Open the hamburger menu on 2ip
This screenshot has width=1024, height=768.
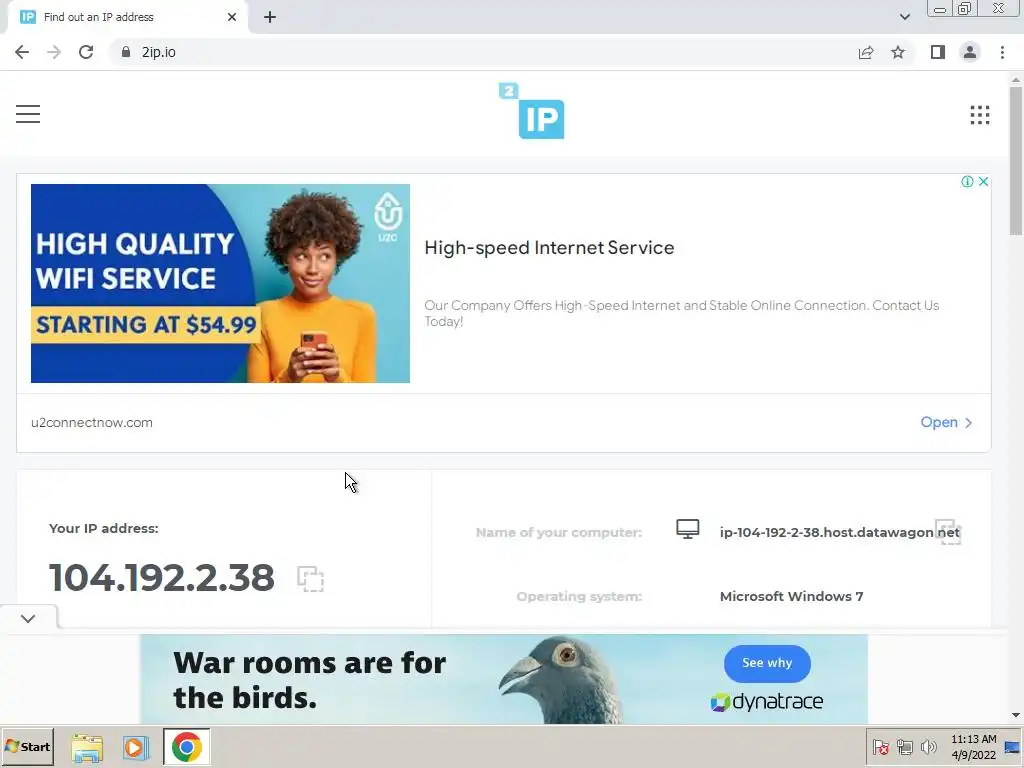pos(28,114)
